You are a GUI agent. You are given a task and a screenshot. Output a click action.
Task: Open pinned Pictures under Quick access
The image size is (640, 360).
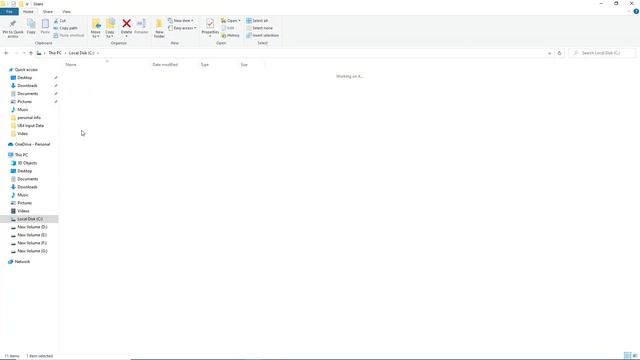(x=24, y=102)
